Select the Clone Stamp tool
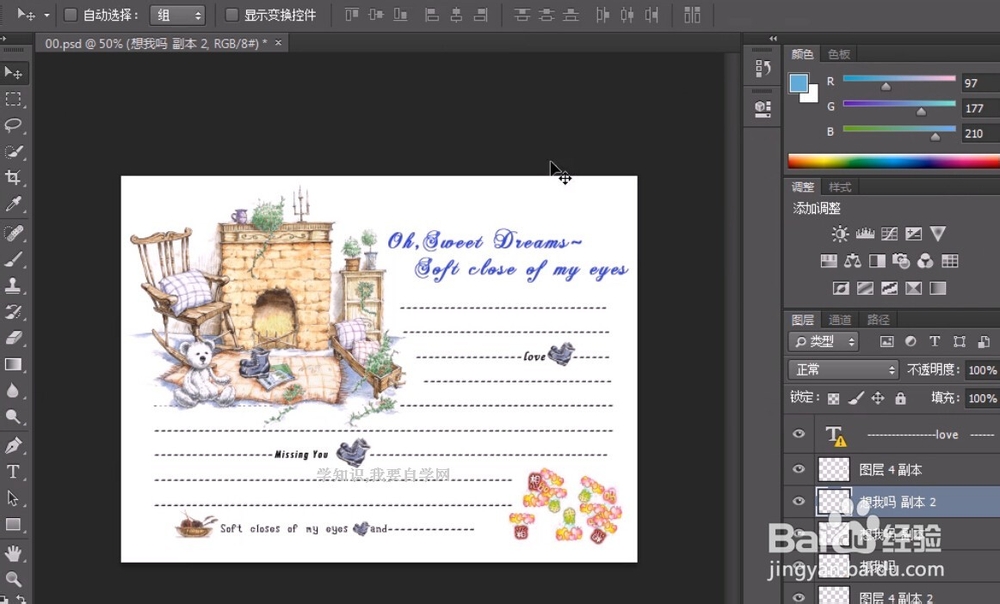Image resolution: width=1000 pixels, height=604 pixels. click(13, 285)
